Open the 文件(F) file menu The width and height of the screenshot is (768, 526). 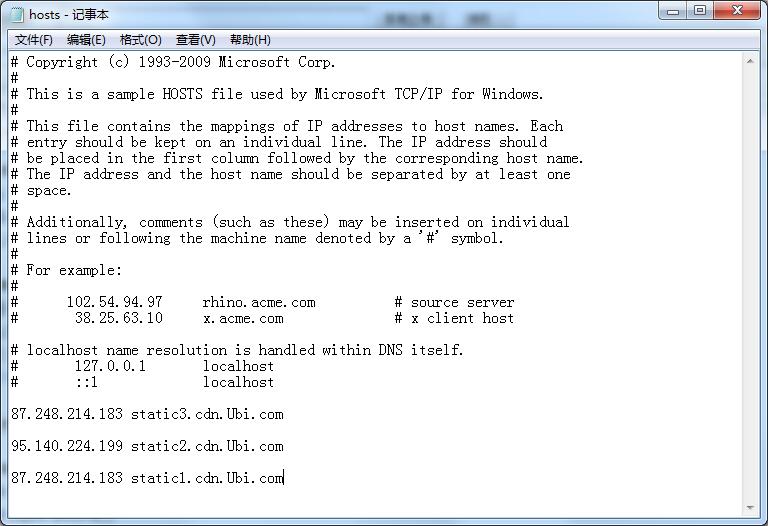click(x=34, y=40)
